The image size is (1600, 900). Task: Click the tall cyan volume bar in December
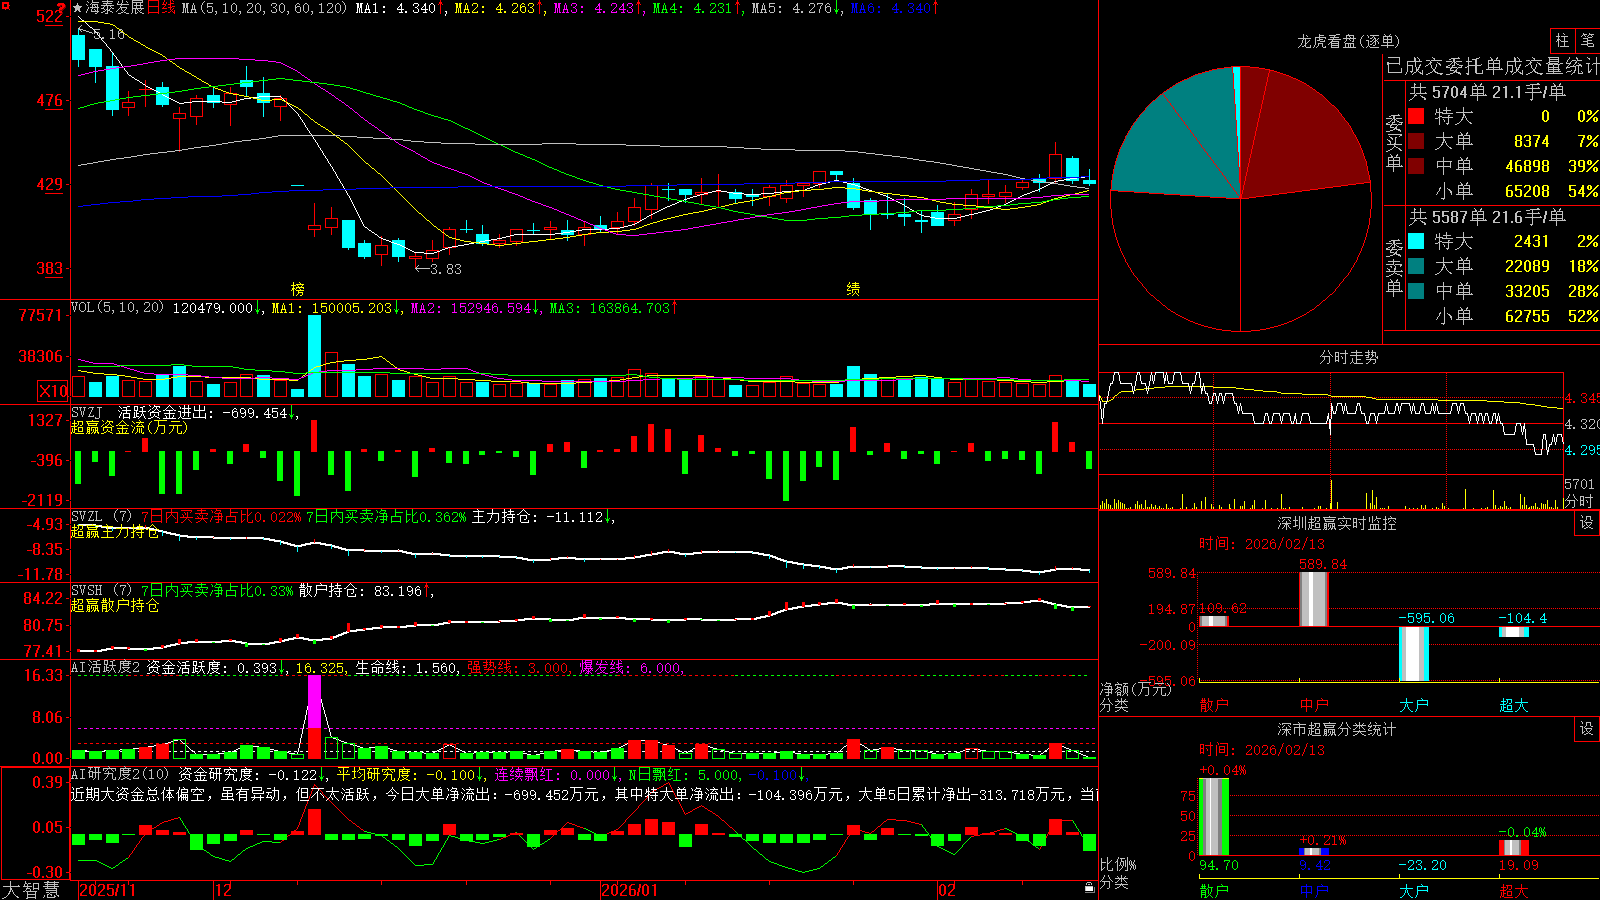click(x=315, y=357)
